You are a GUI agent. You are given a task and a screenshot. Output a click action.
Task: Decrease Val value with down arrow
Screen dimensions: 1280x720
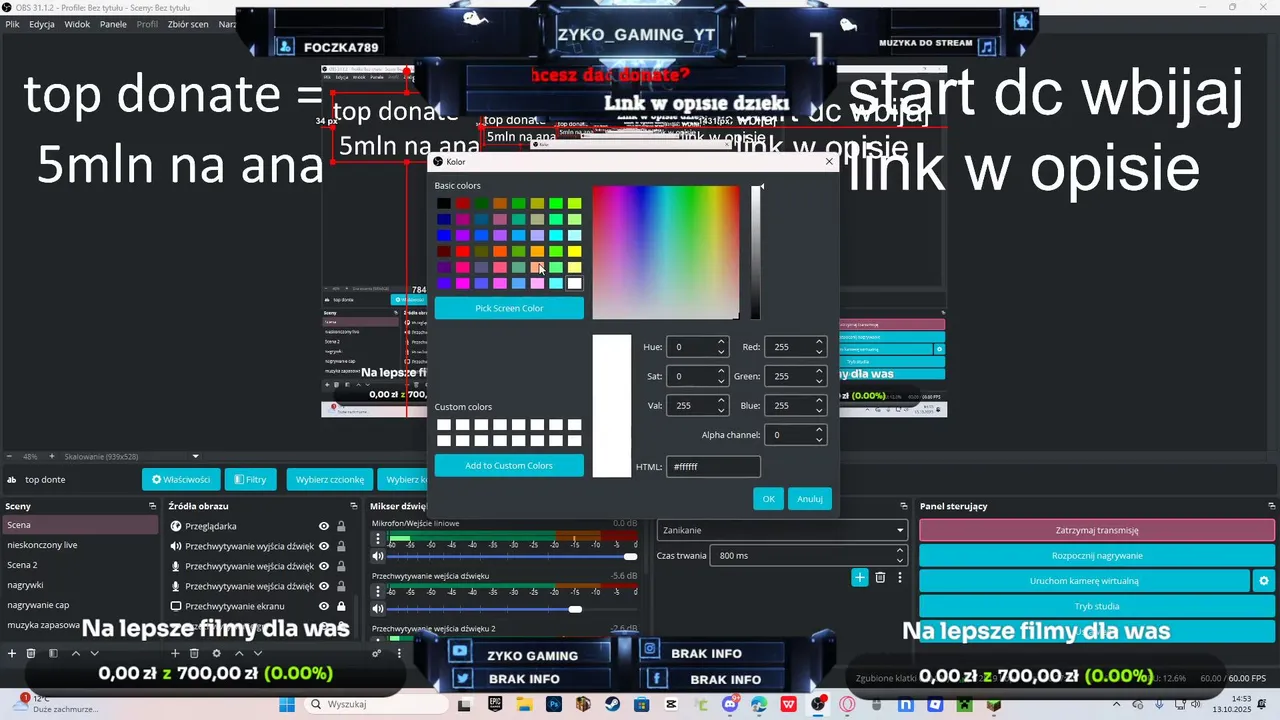tap(721, 411)
